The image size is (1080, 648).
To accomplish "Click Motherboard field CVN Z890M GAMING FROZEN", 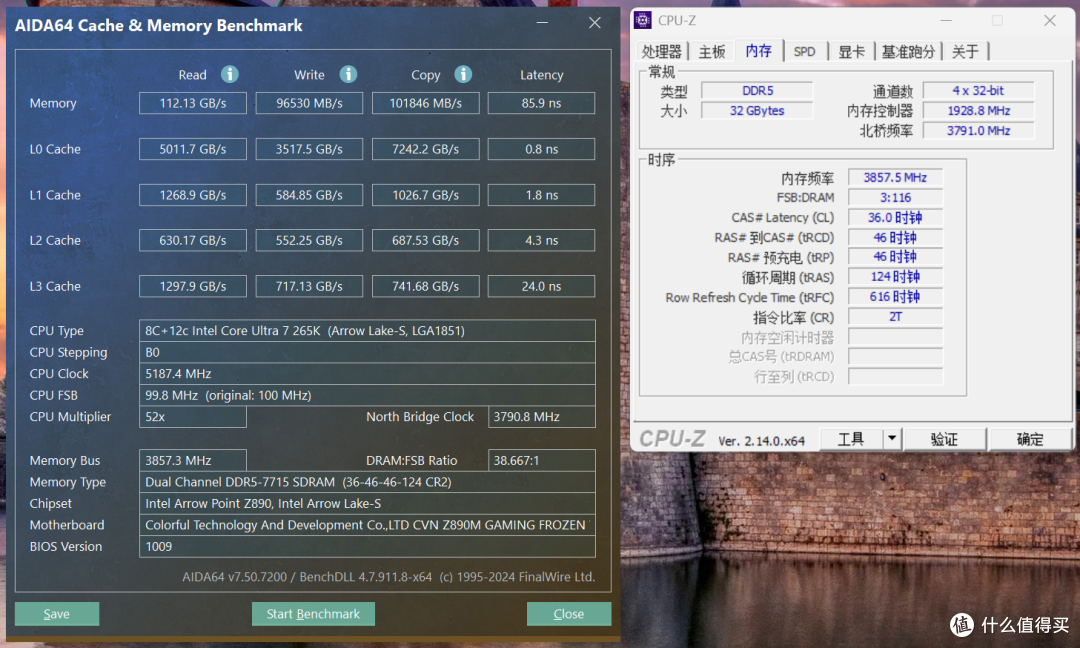I will tap(367, 525).
